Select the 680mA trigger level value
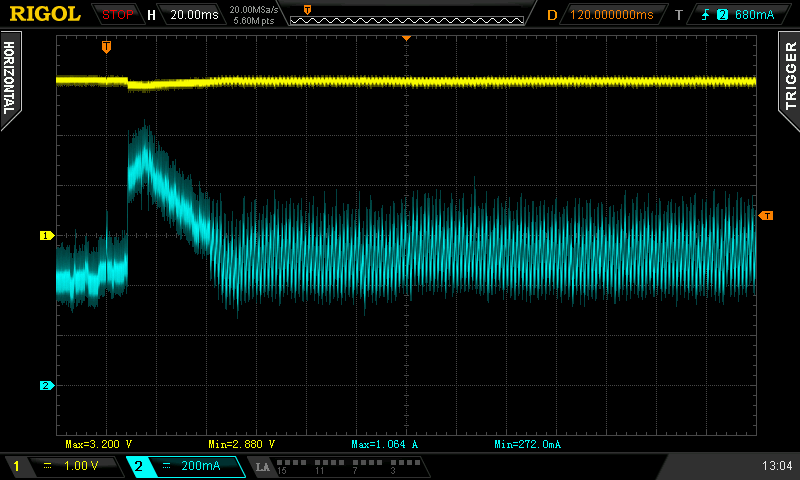The image size is (800, 480). (x=754, y=15)
